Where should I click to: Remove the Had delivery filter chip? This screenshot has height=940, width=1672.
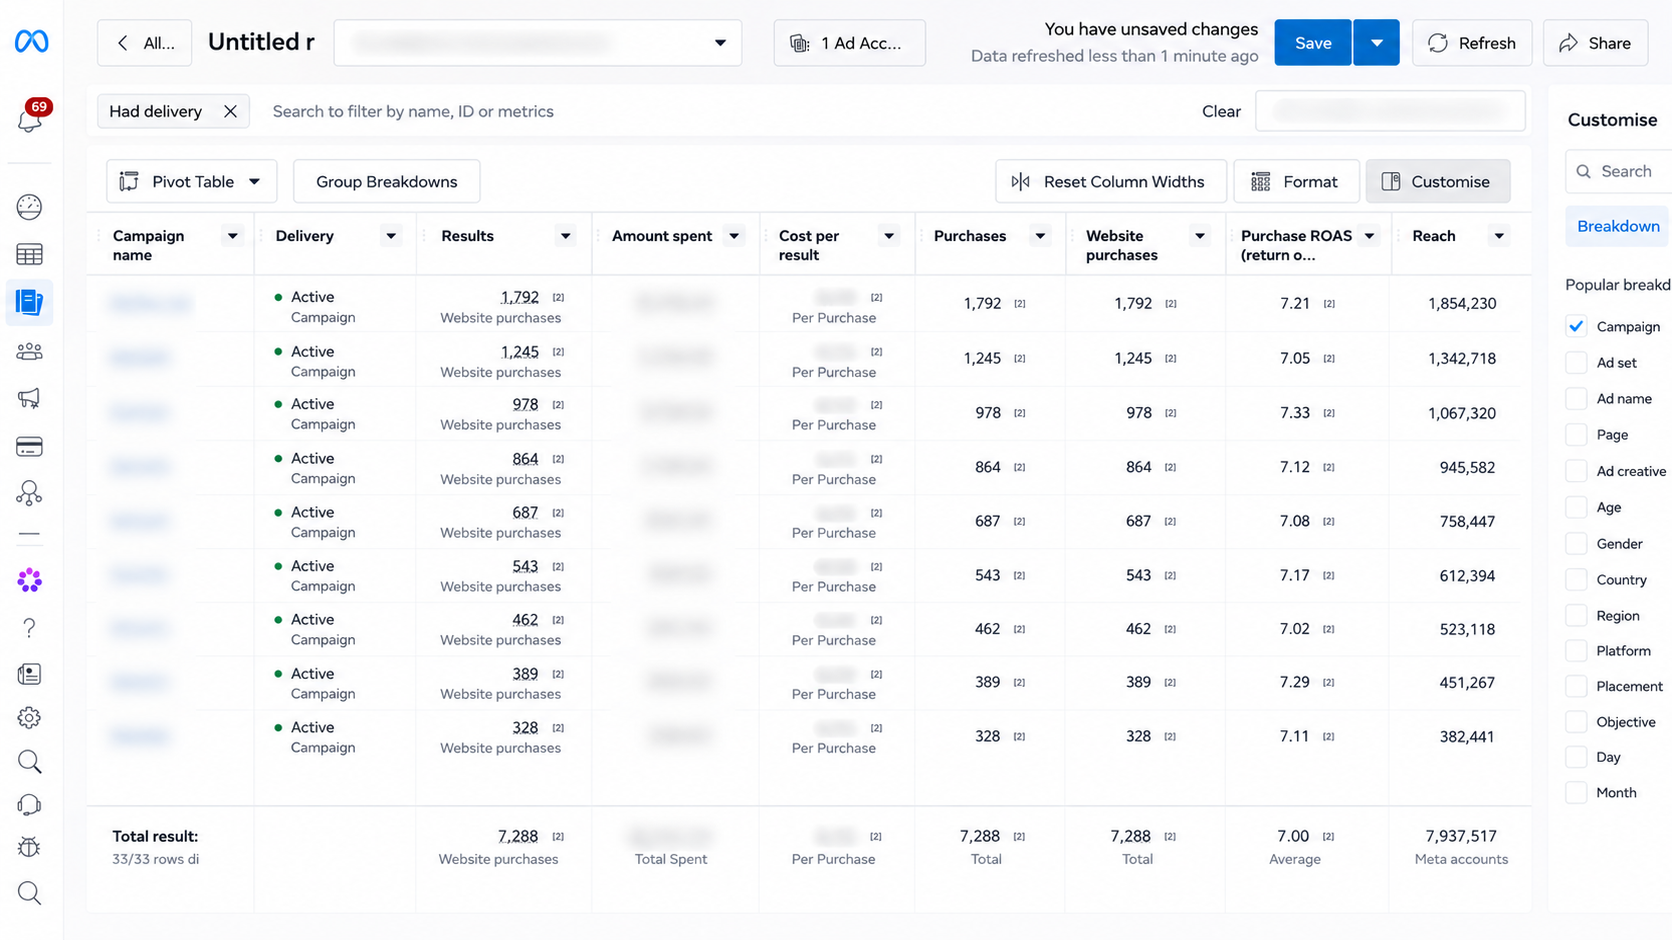click(230, 111)
